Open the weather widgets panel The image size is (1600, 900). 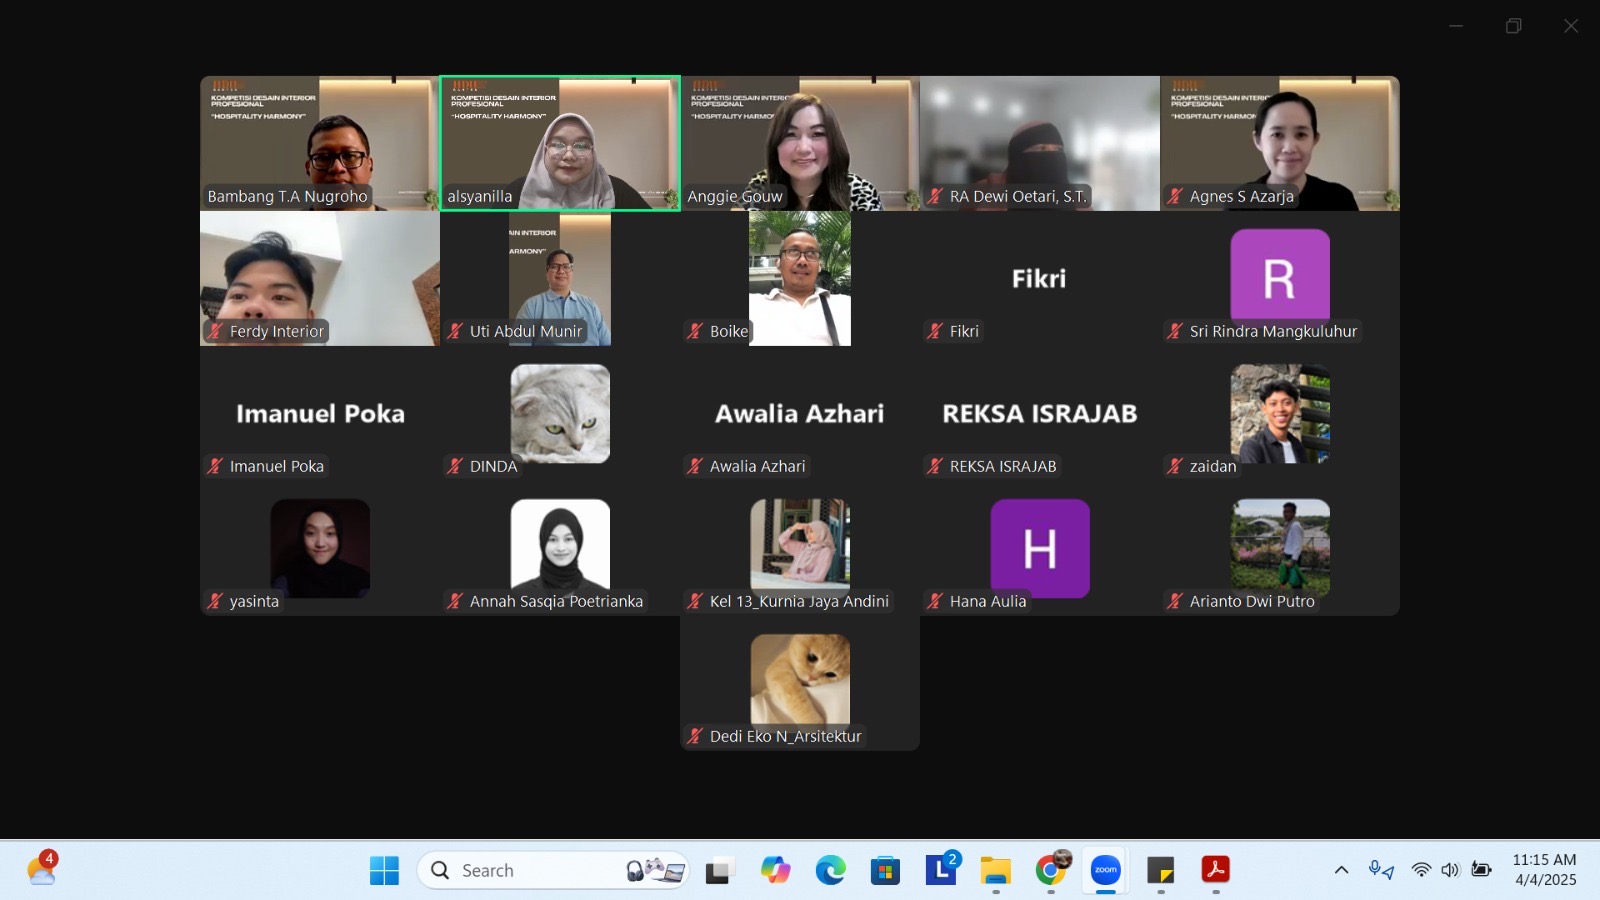pyautogui.click(x=42, y=869)
